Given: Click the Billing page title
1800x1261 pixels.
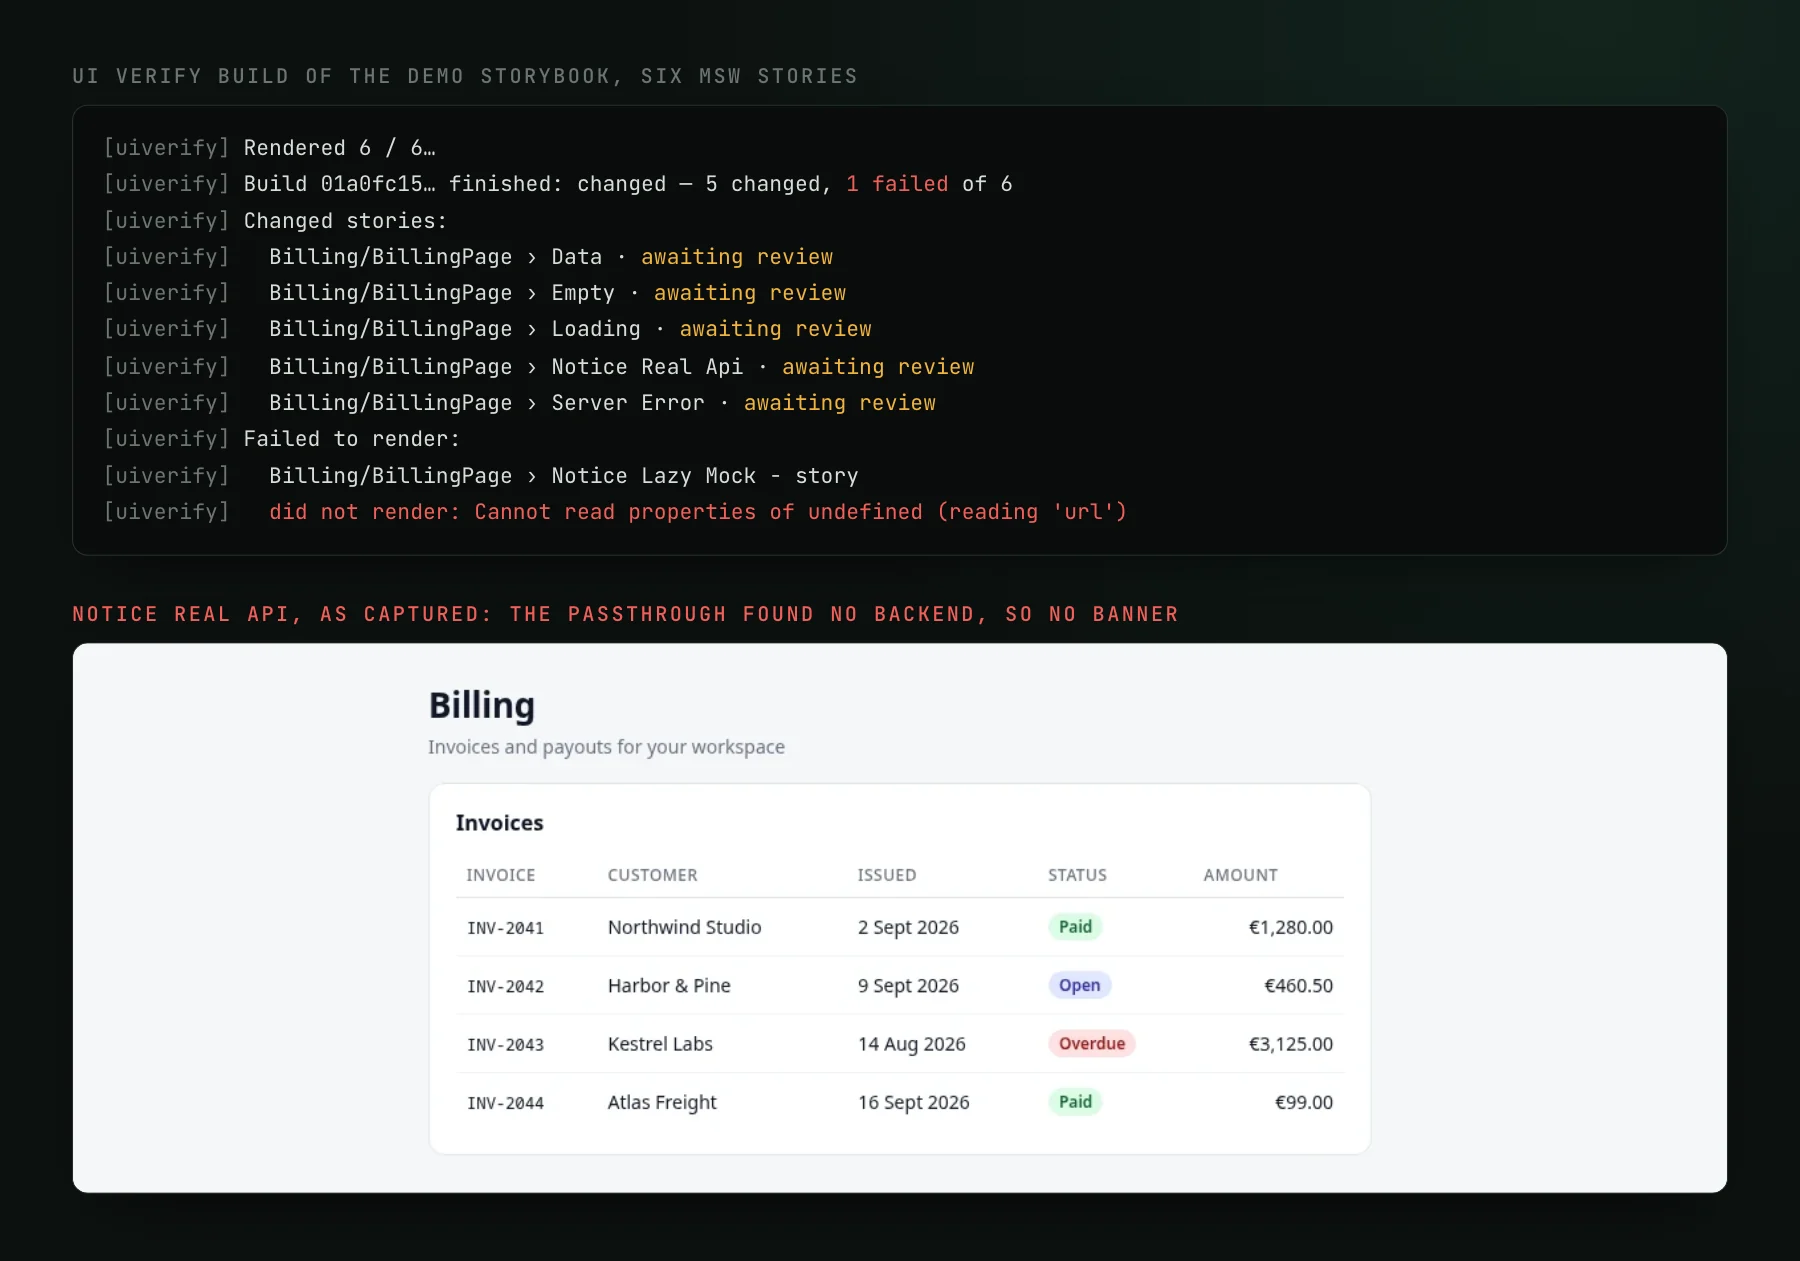Looking at the screenshot, I should [482, 705].
